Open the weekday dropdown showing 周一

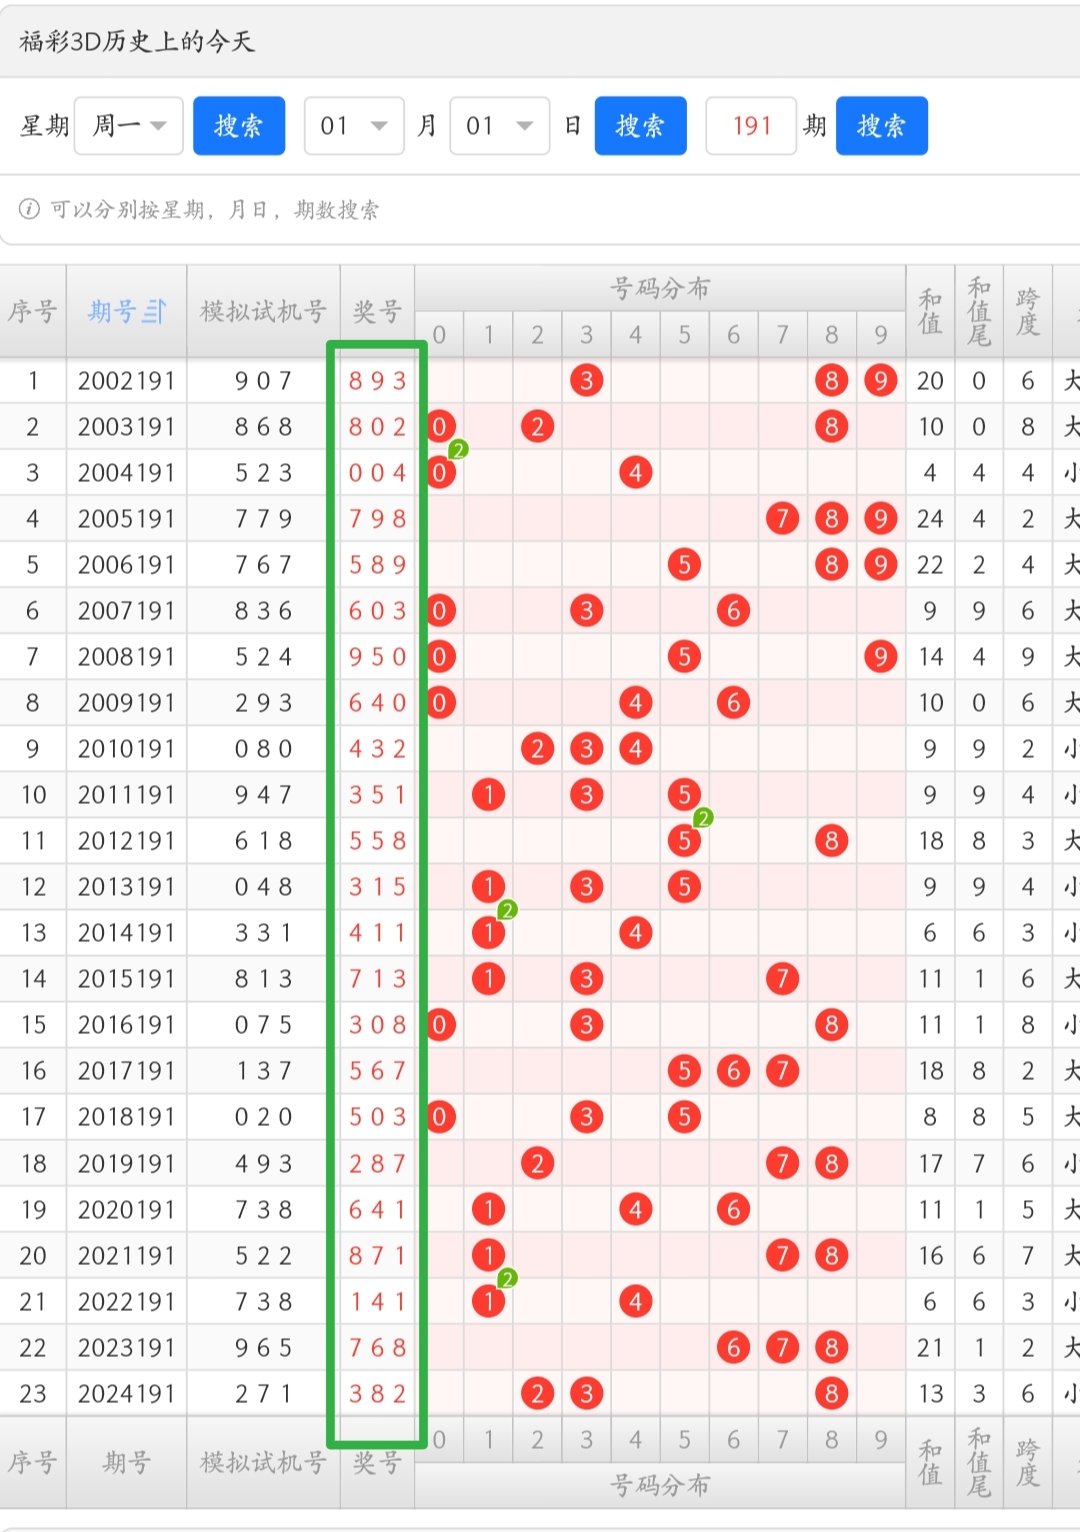point(129,126)
